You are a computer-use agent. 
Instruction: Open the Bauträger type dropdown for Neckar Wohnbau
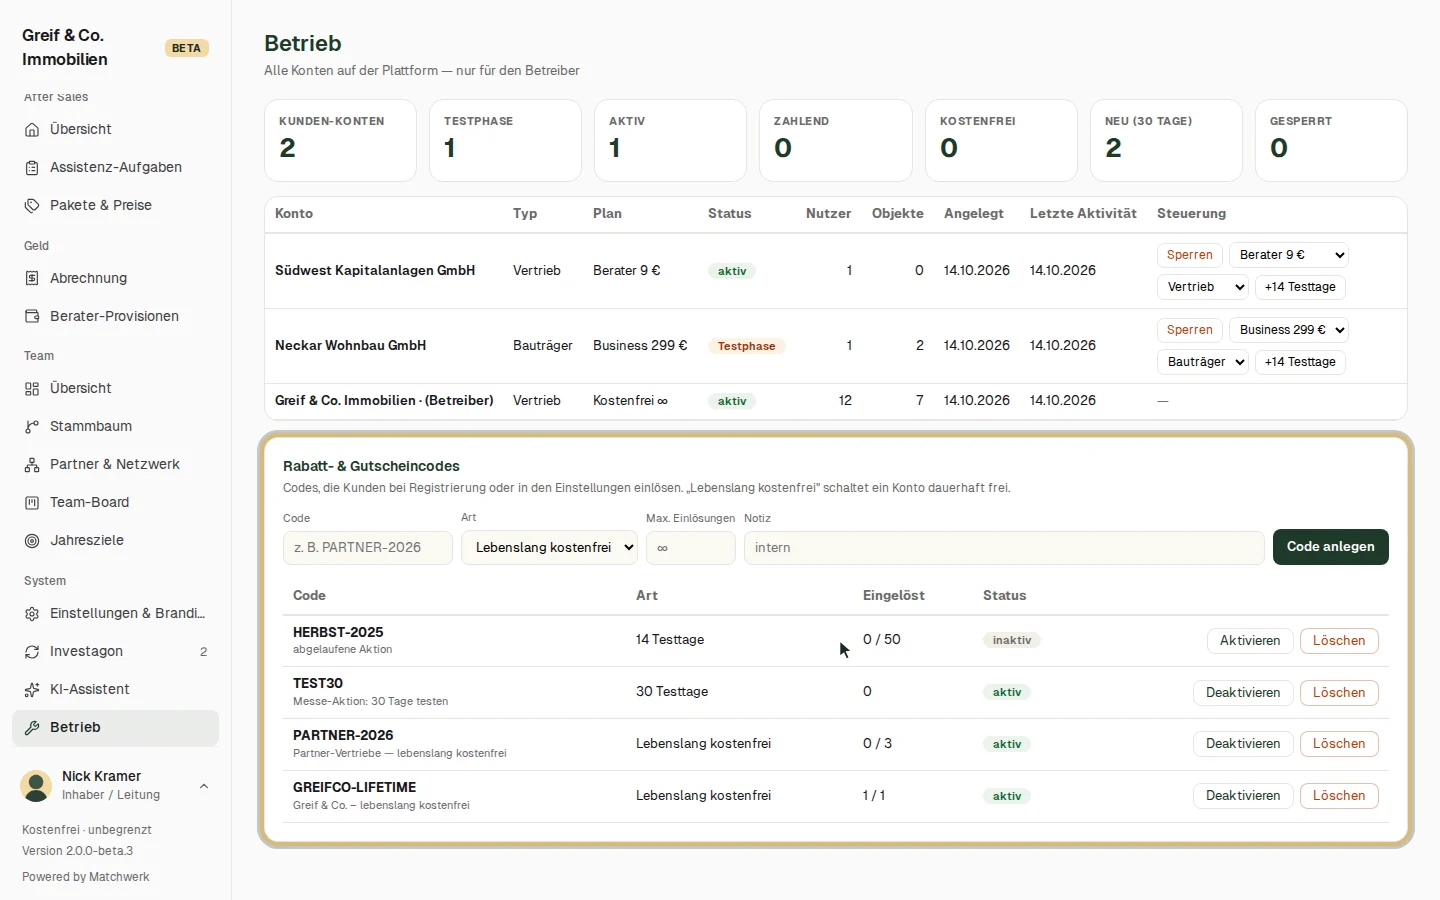coord(1203,362)
